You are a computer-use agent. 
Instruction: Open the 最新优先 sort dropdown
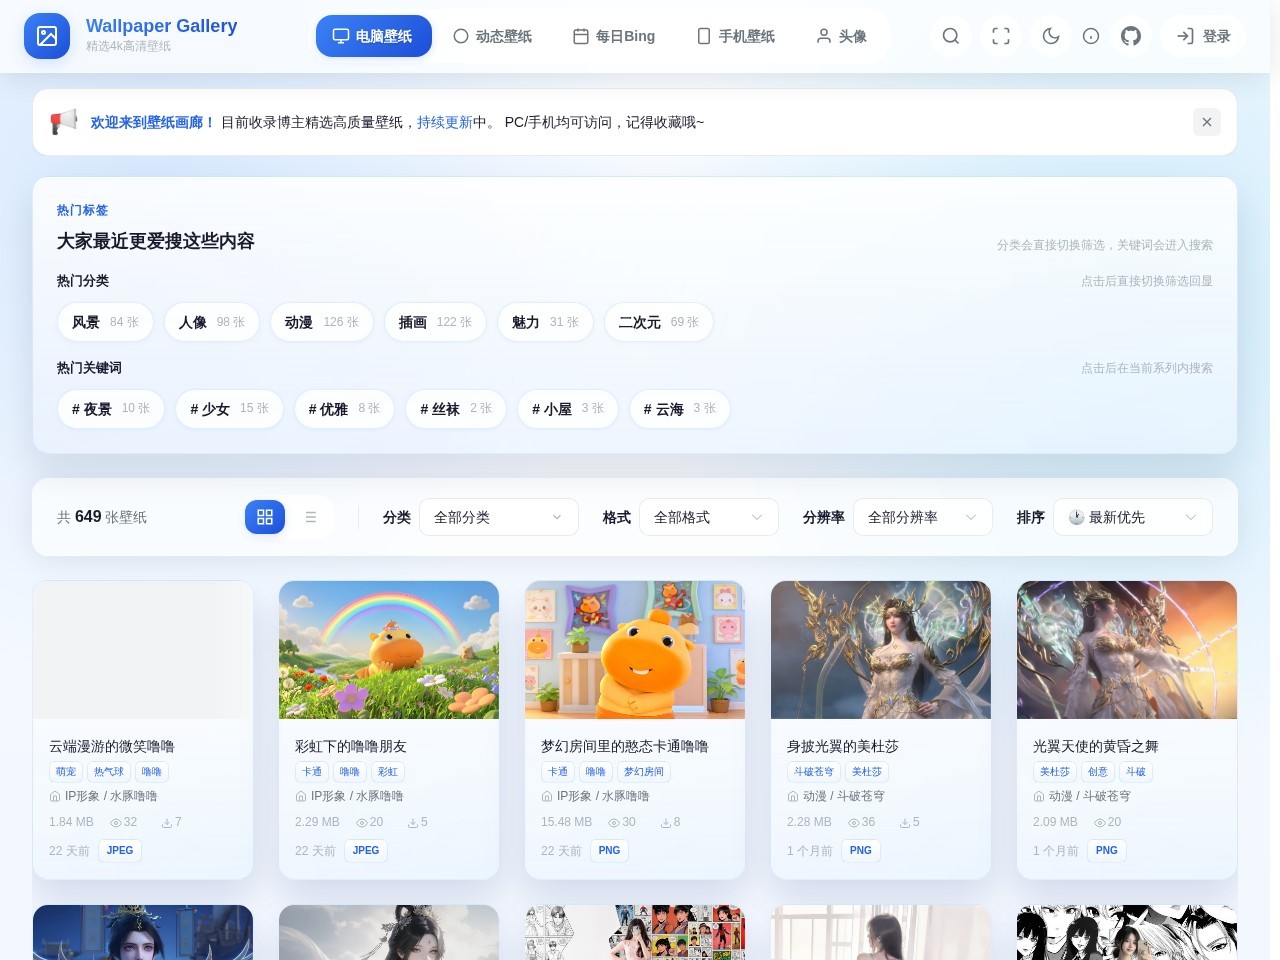coord(1133,517)
